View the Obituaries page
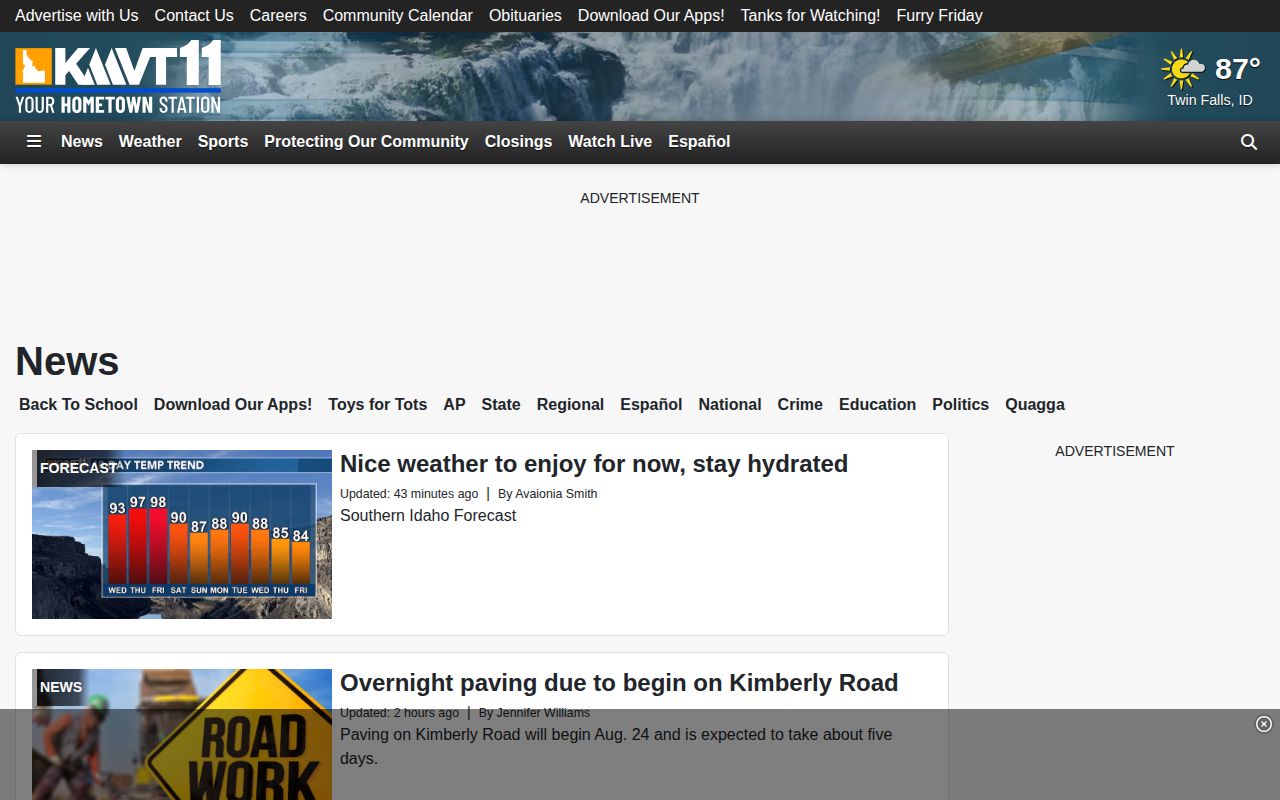 click(525, 15)
